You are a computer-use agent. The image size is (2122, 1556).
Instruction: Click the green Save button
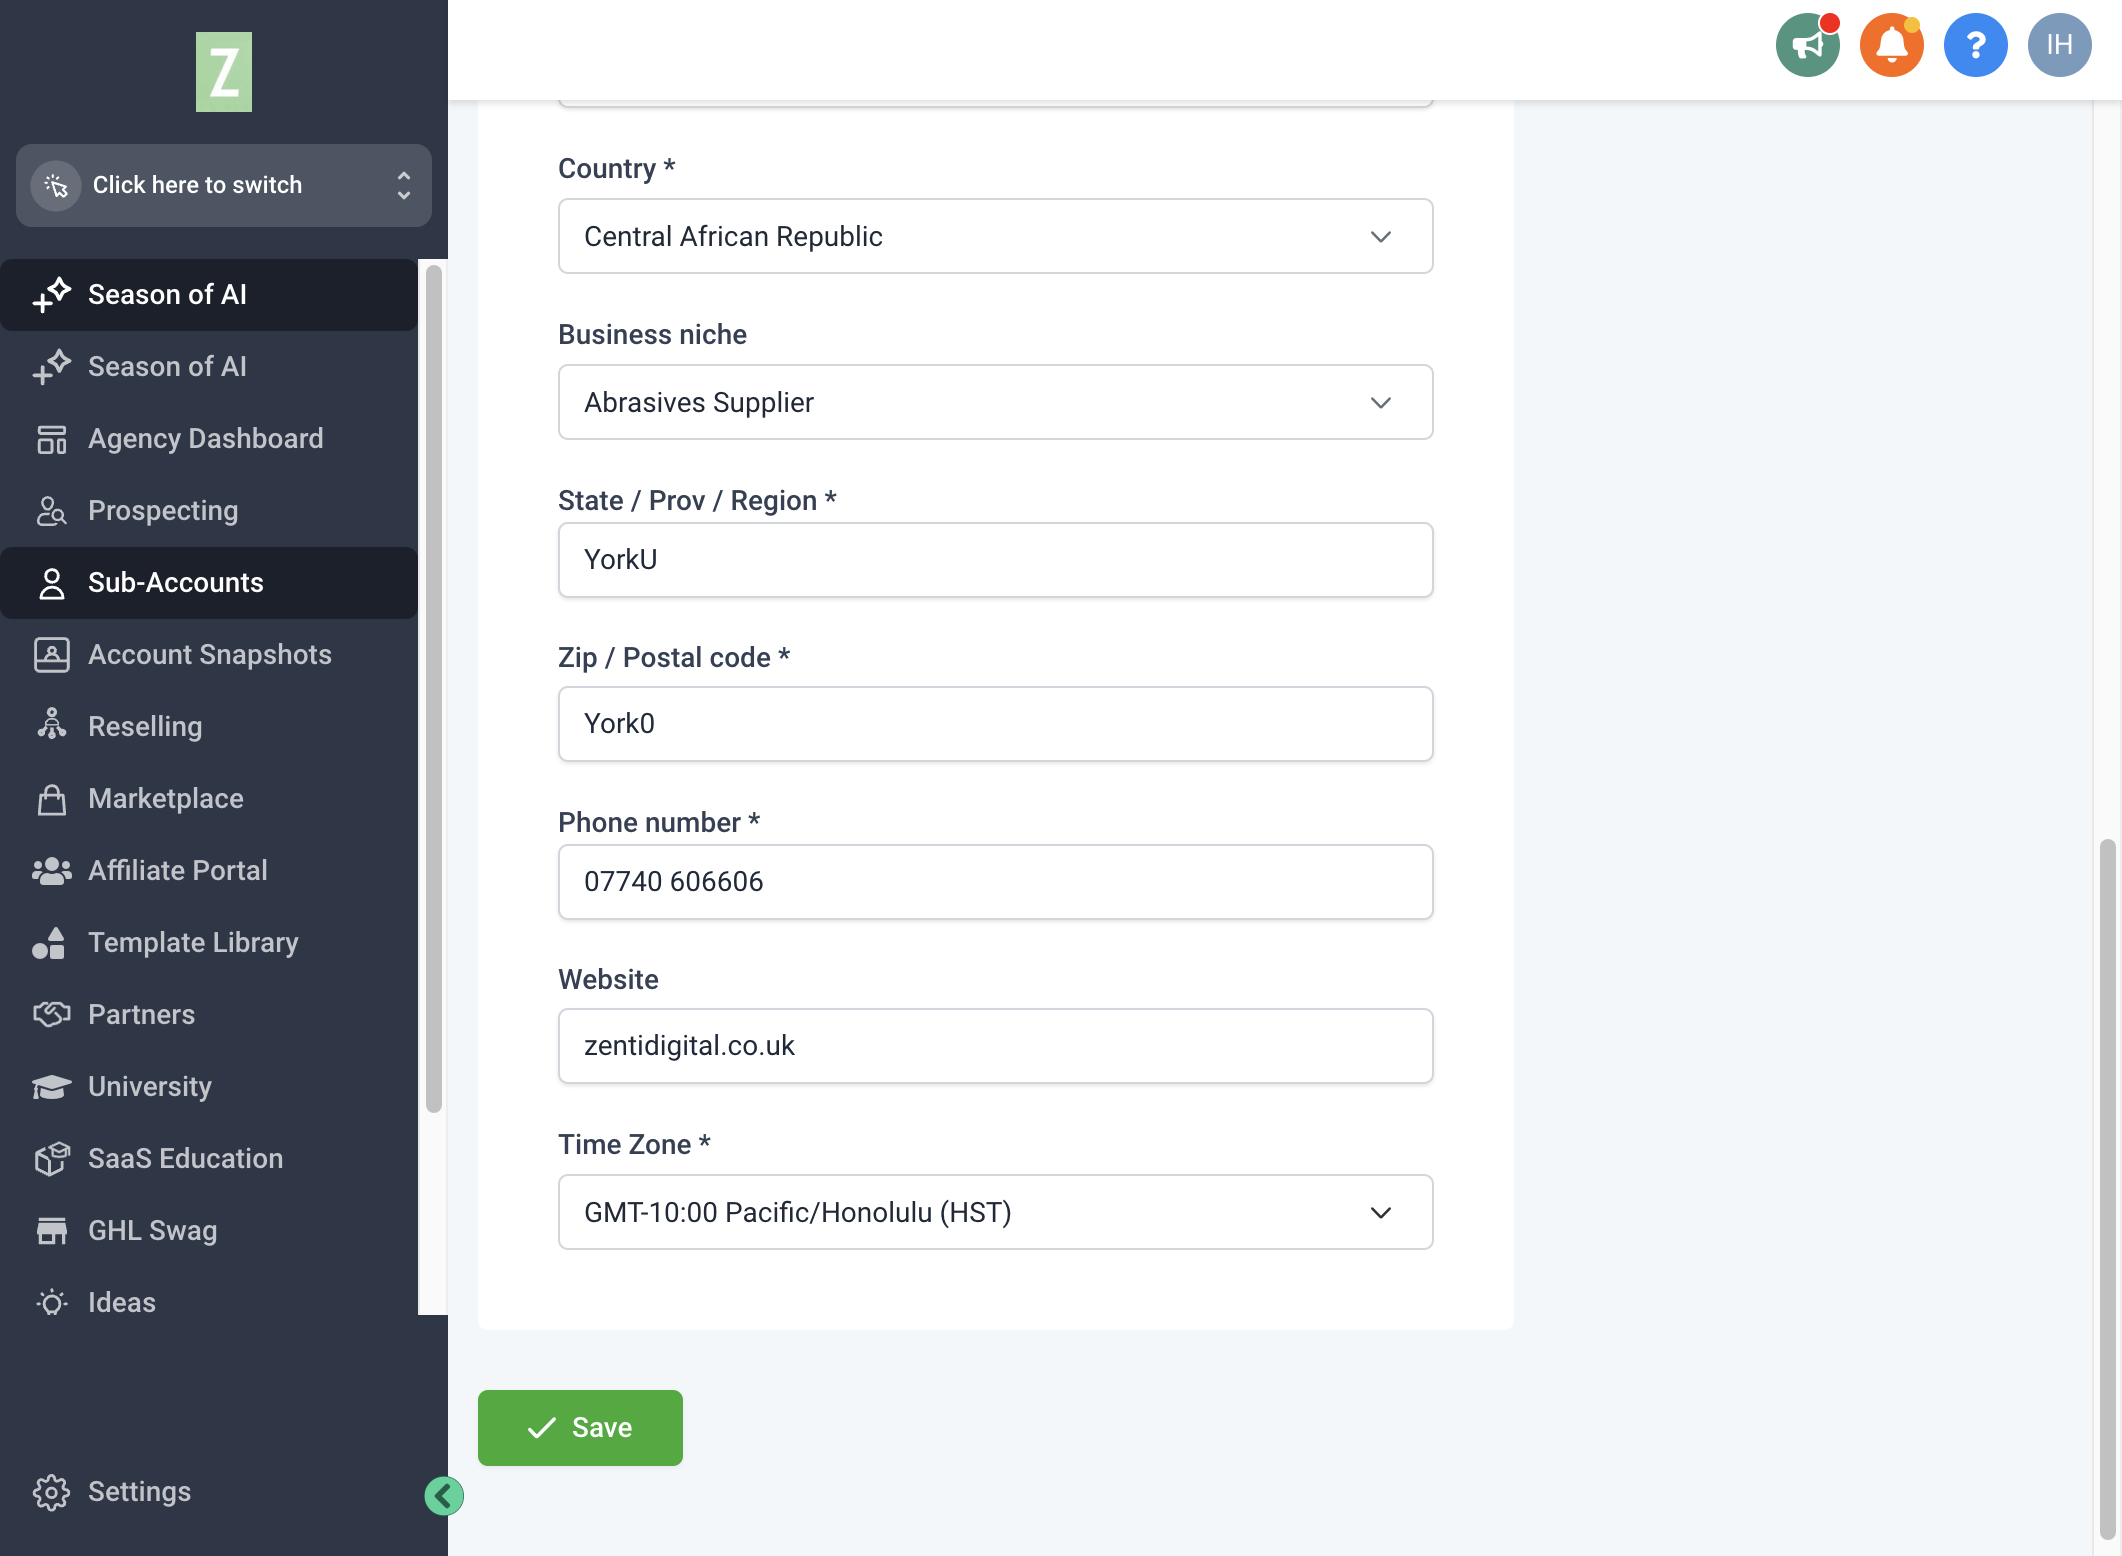click(580, 1428)
